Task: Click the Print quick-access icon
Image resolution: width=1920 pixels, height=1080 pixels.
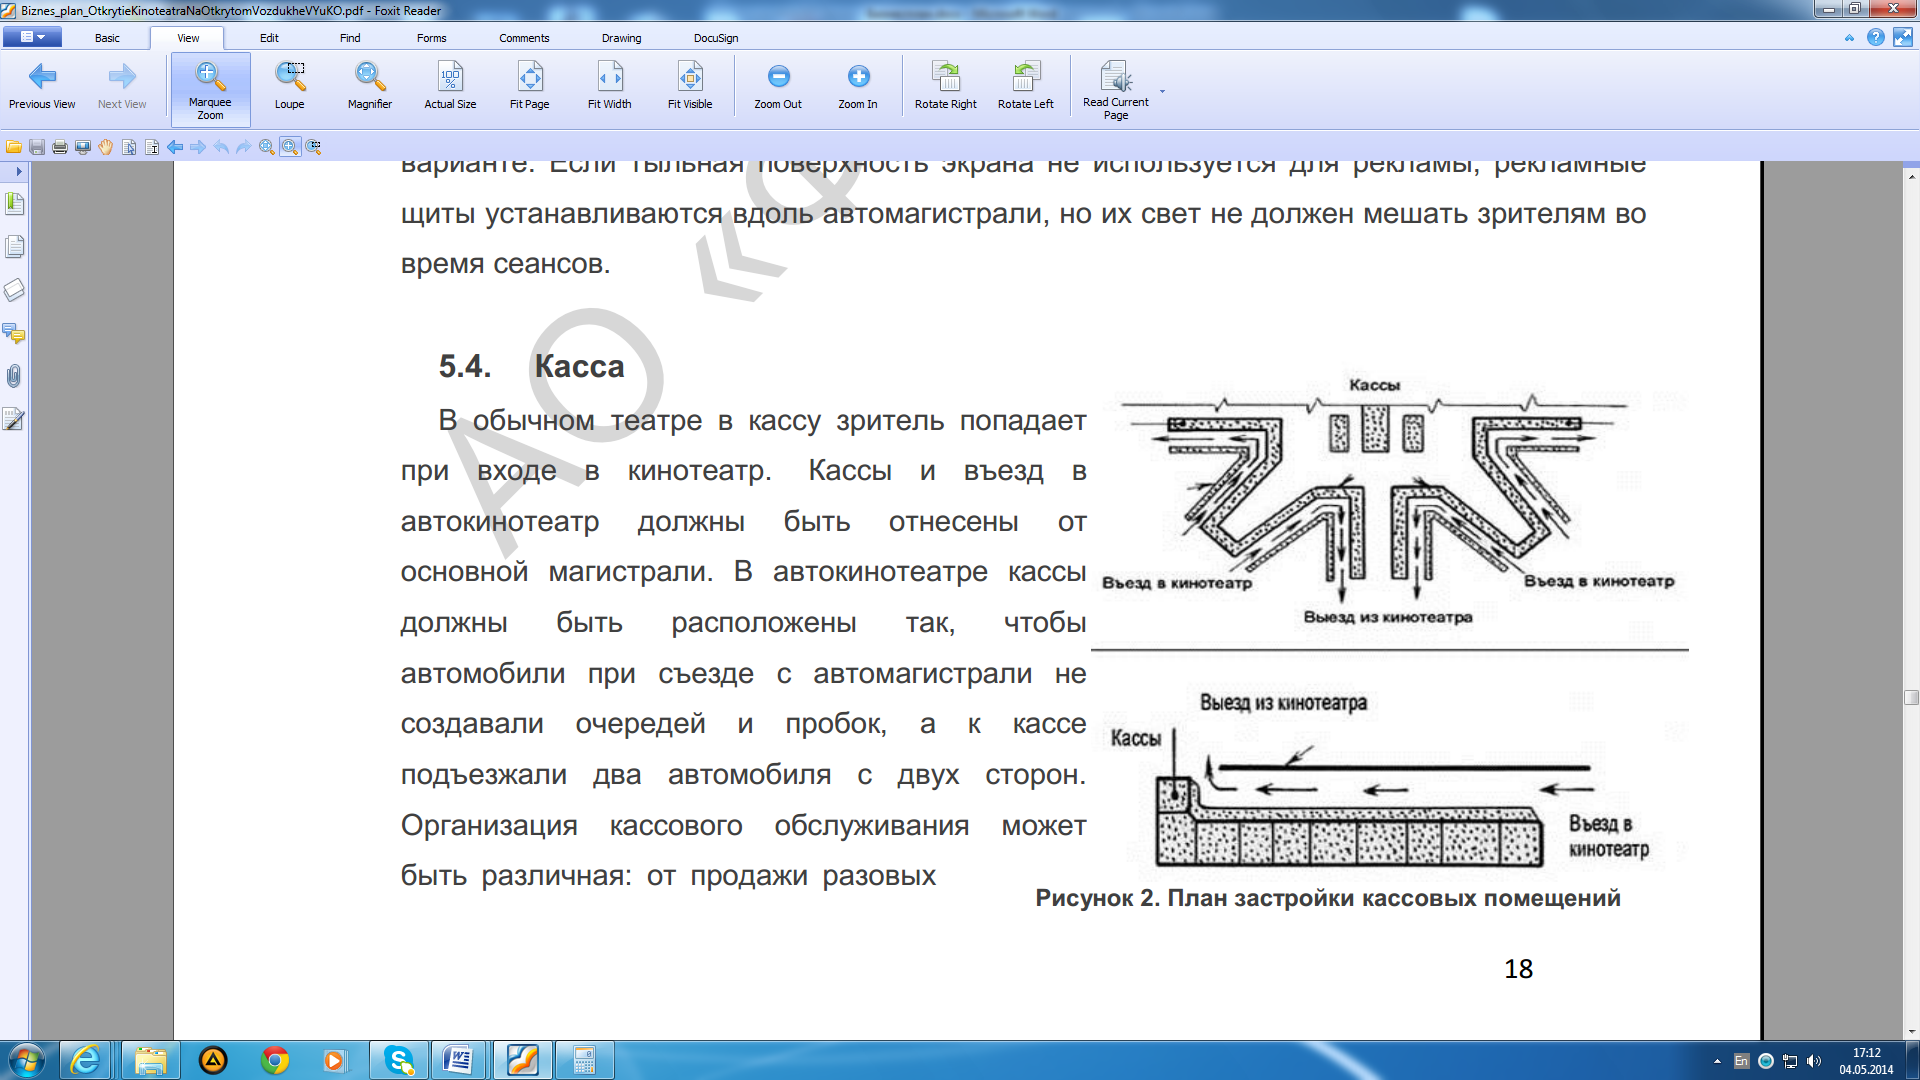Action: 60,147
